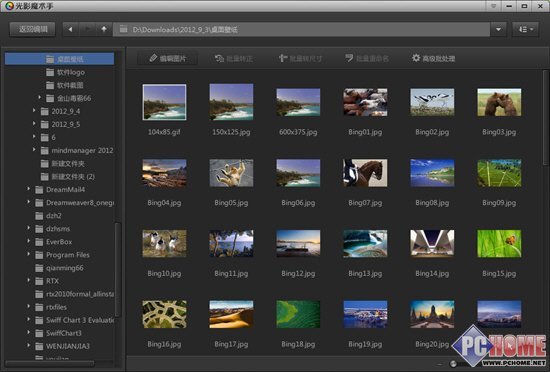Screen dimensions: 550x372
Task: Expand the DreamMail4 folder arrow
Action: coord(29,189)
